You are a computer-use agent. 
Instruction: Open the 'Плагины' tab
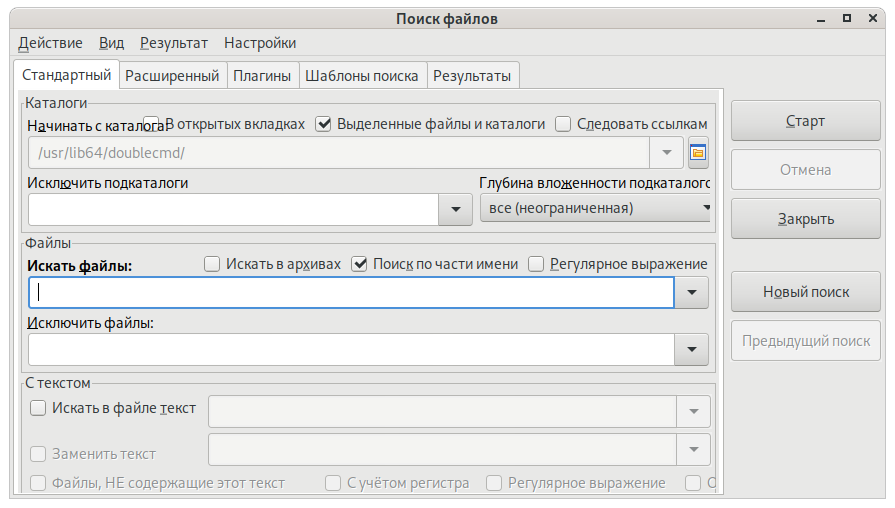(x=262, y=75)
